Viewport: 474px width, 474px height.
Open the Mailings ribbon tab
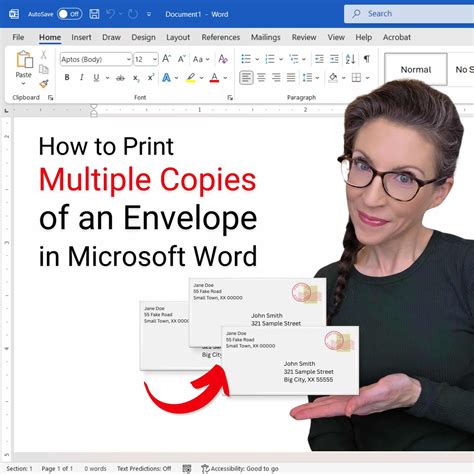click(x=265, y=37)
